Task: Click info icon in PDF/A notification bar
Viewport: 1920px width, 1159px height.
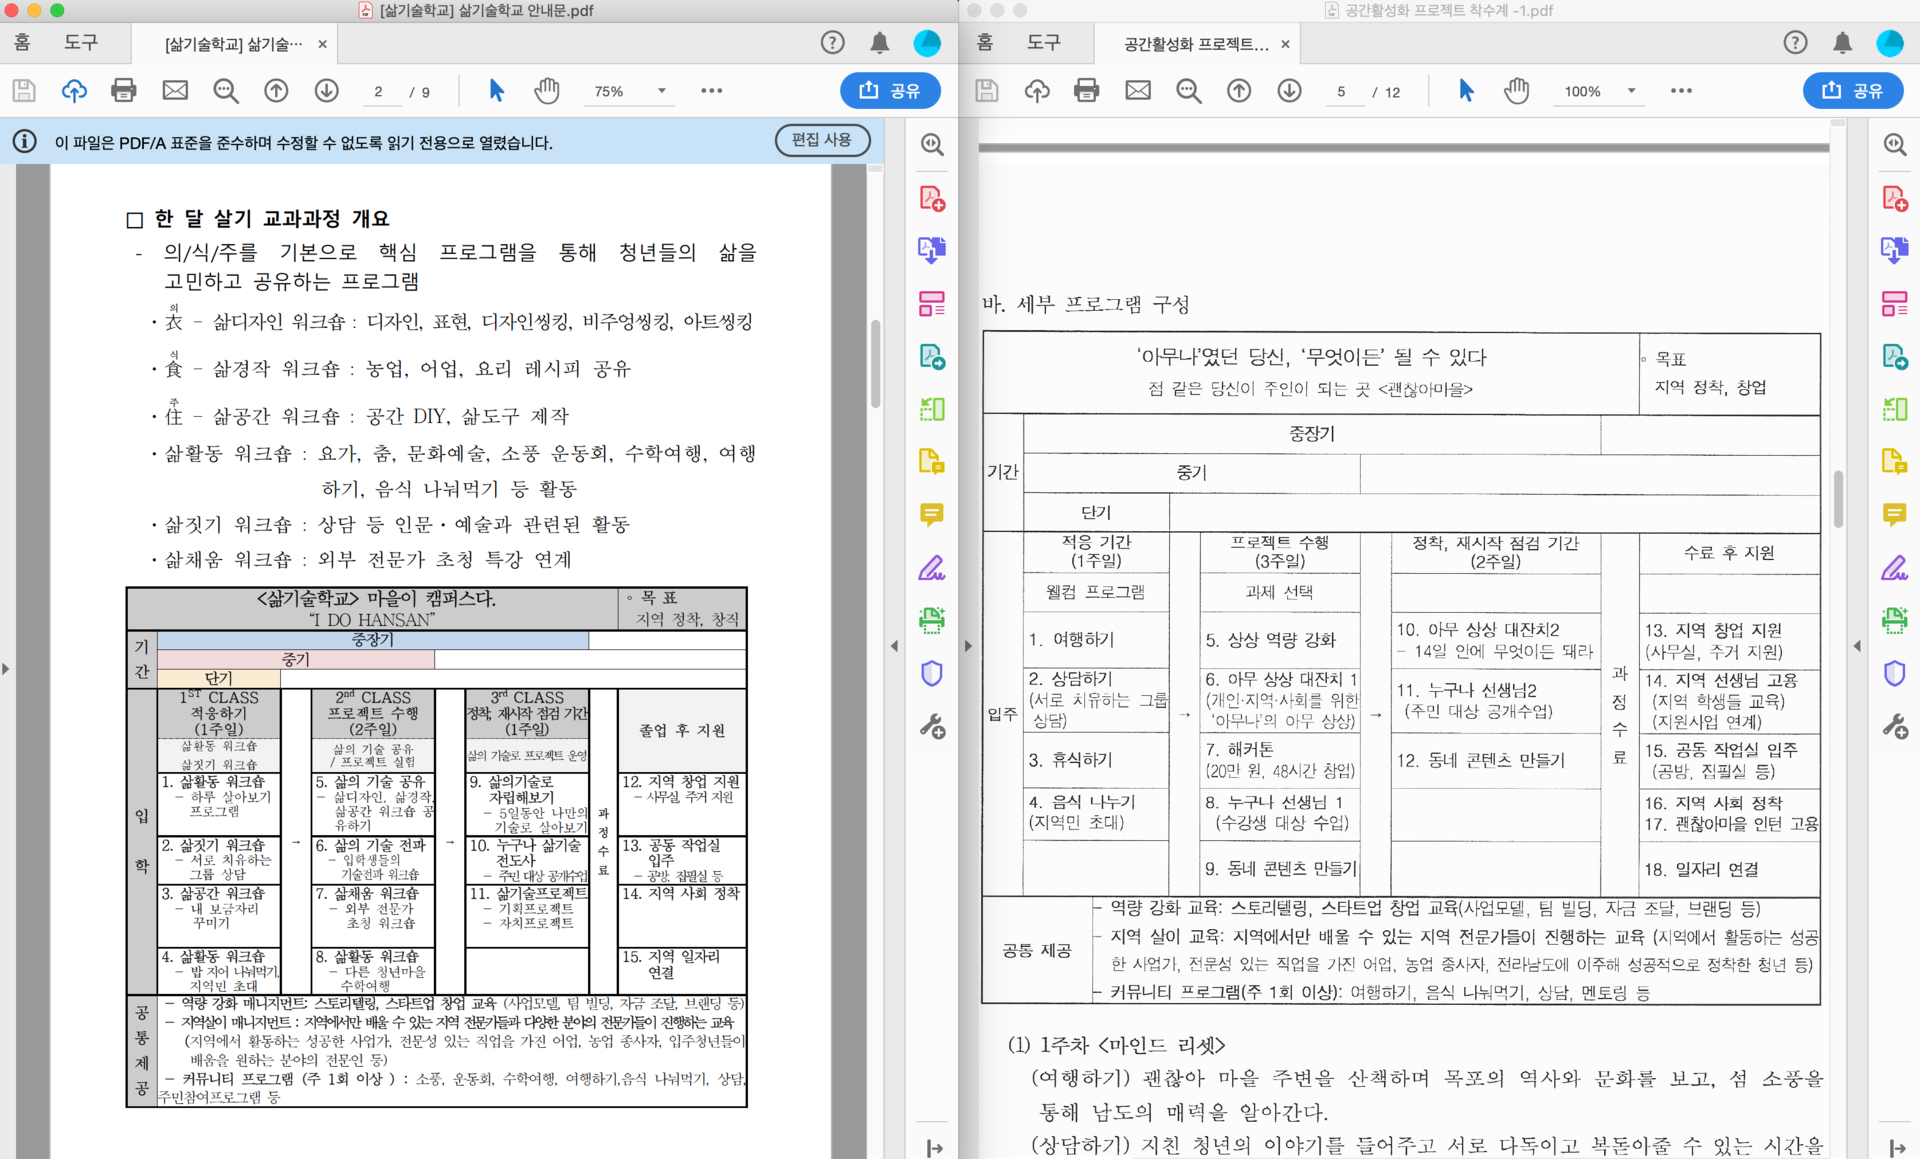Action: point(25,141)
